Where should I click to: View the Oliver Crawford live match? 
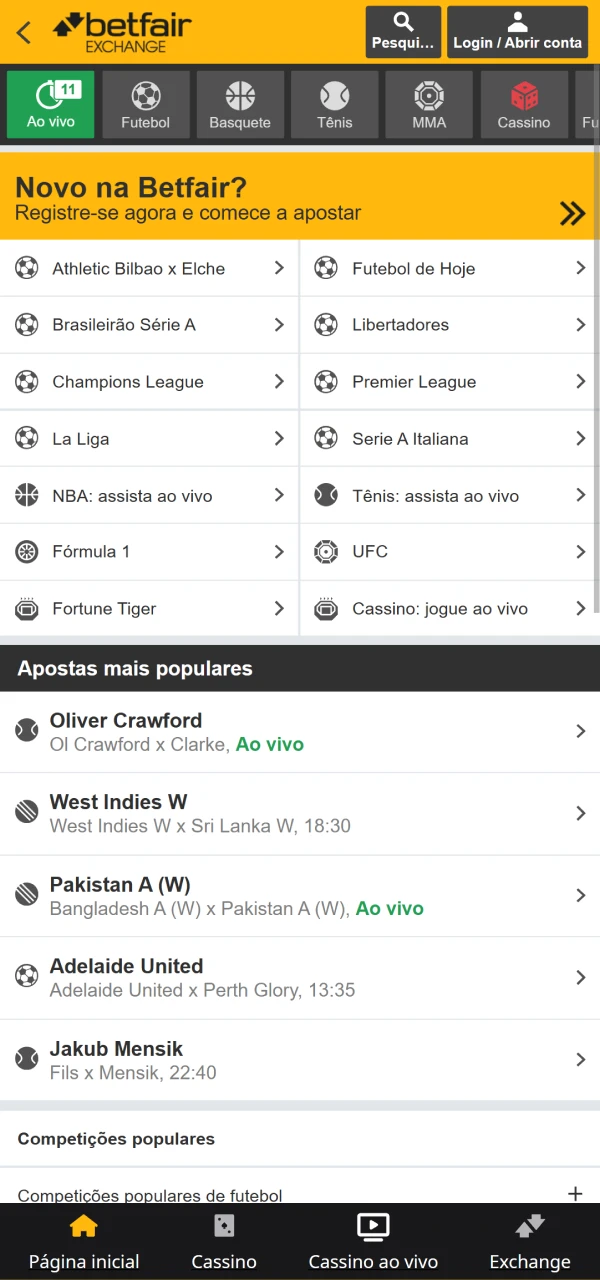pyautogui.click(x=300, y=731)
